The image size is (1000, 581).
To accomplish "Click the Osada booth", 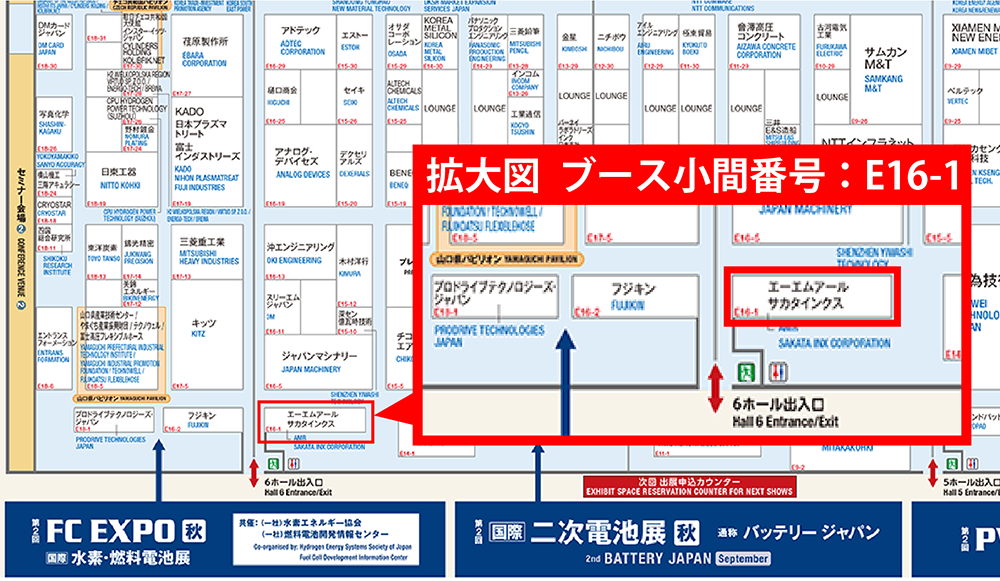I will (x=403, y=41).
